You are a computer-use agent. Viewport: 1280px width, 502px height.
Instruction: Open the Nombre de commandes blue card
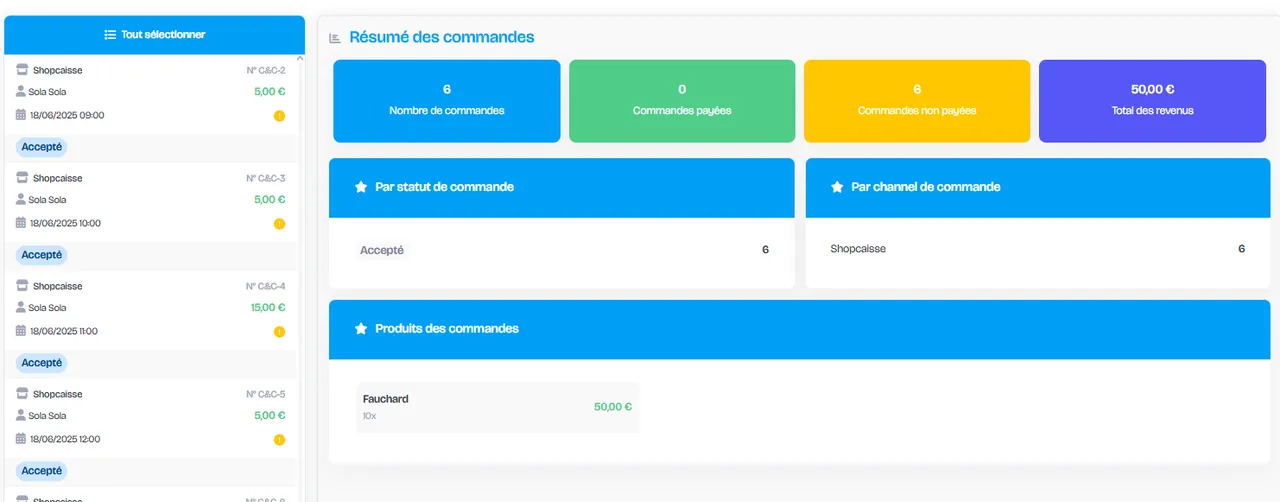pyautogui.click(x=447, y=101)
